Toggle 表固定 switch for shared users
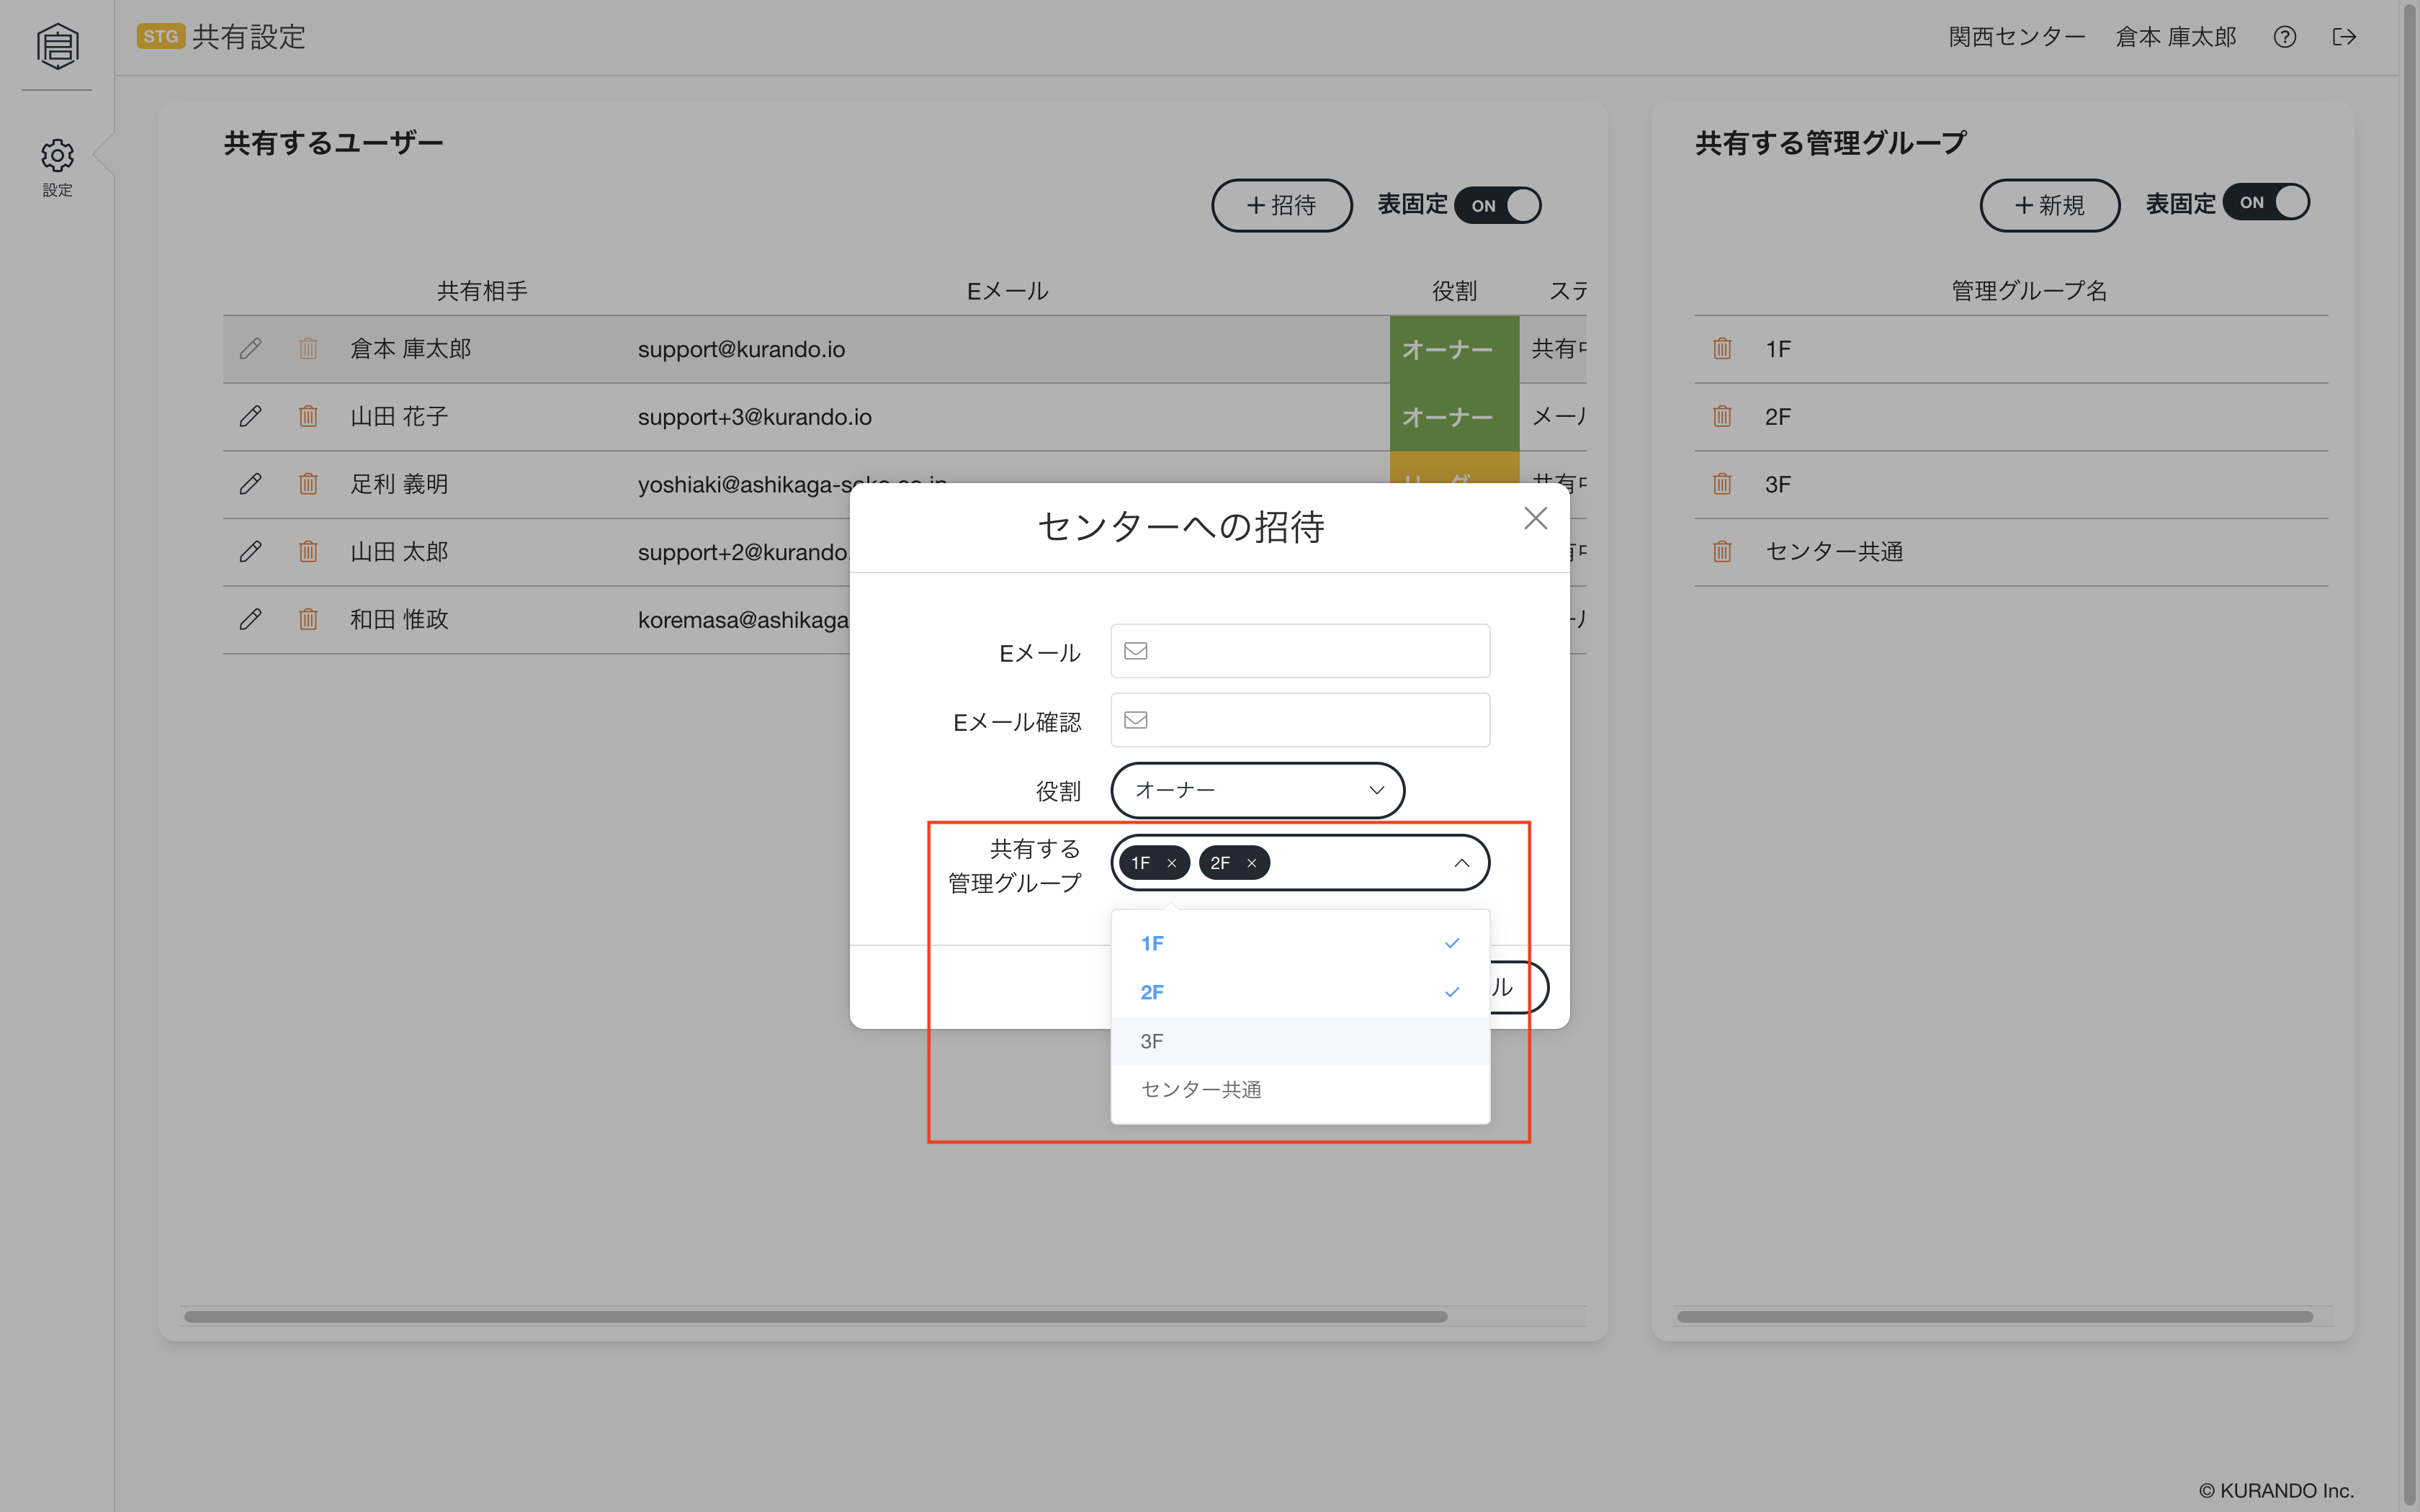Image resolution: width=2420 pixels, height=1512 pixels. pos(1497,205)
